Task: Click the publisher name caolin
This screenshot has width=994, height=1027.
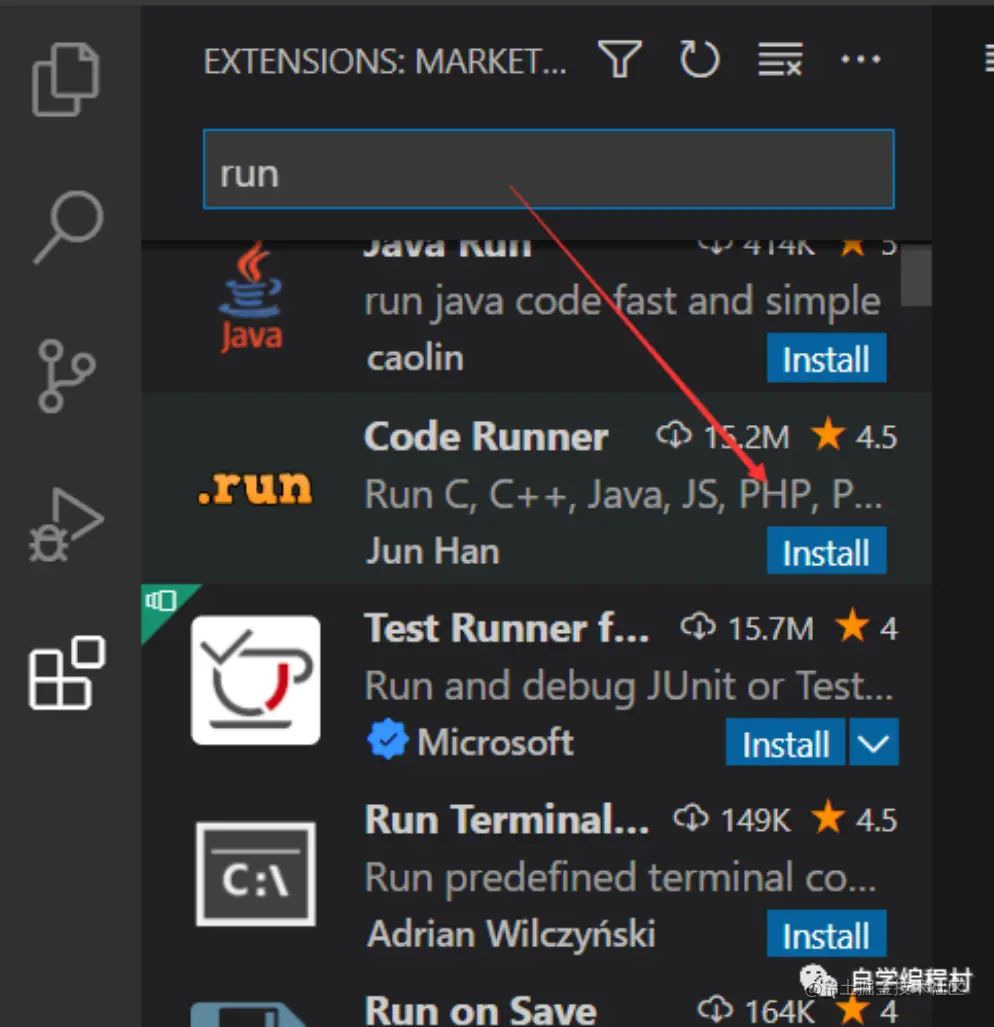Action: (x=415, y=358)
